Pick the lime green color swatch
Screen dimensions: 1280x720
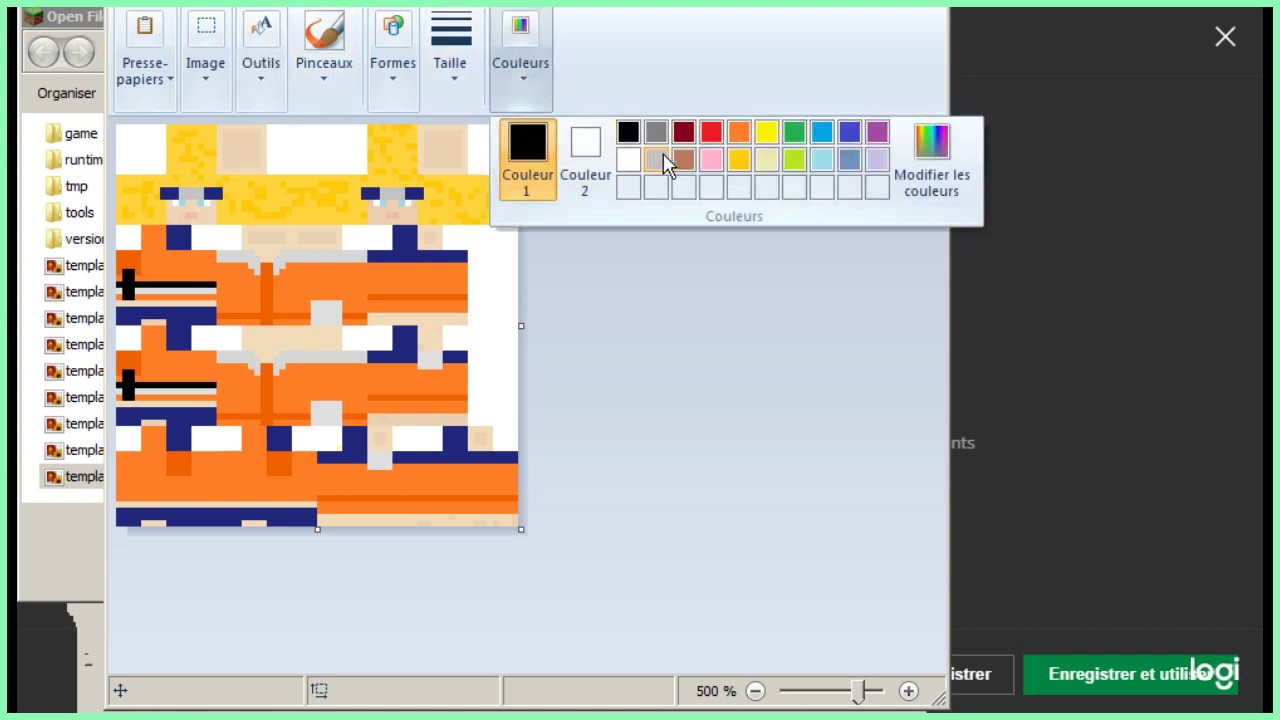tap(794, 159)
